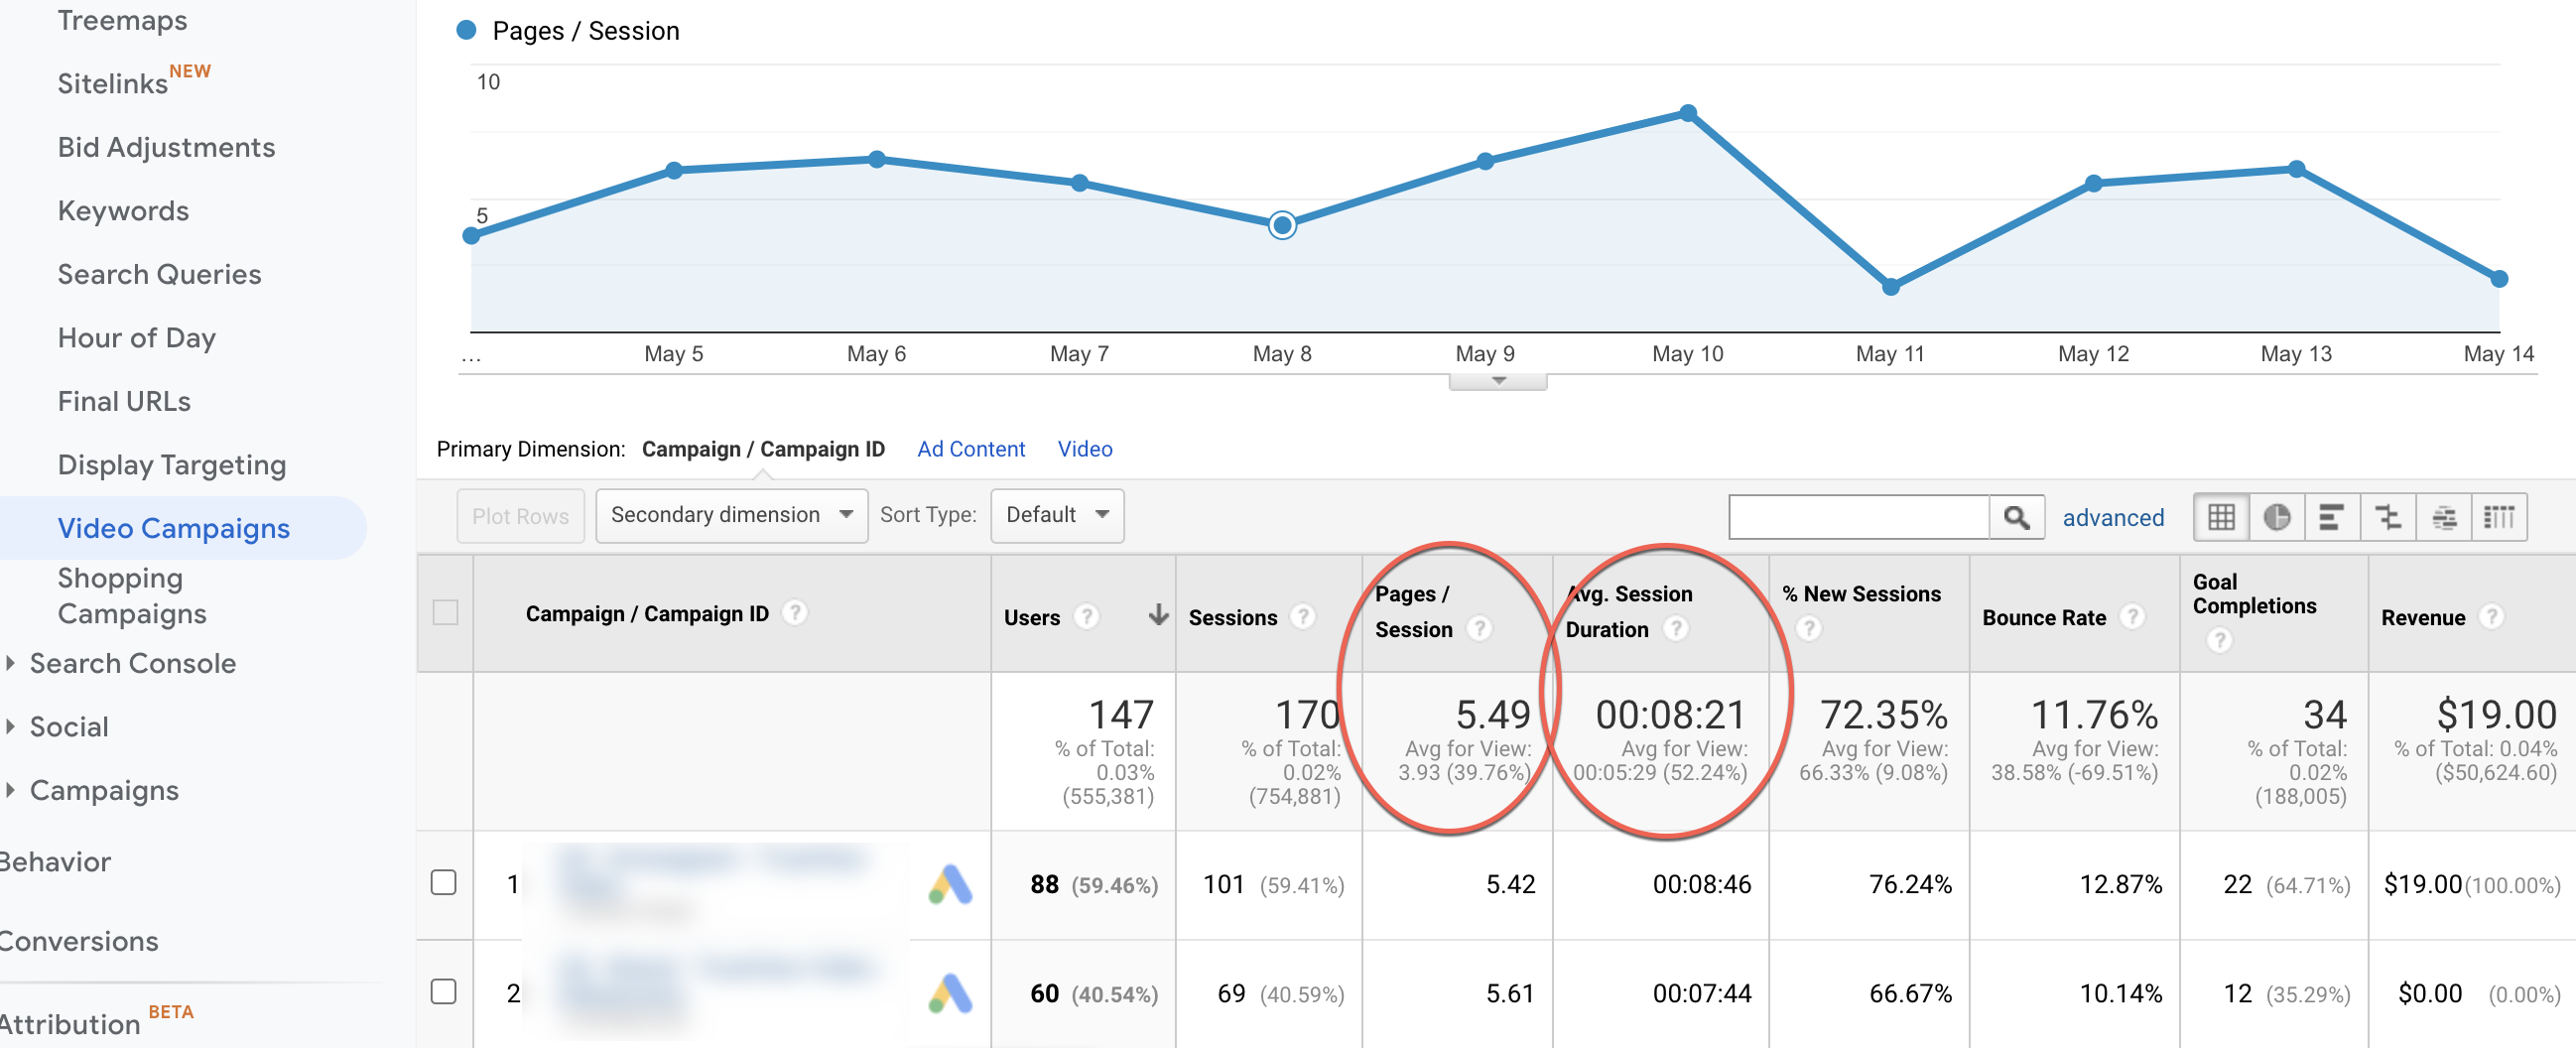The width and height of the screenshot is (2576, 1048).
Task: Open Video Campaigns in the sidebar
Action: 176,527
